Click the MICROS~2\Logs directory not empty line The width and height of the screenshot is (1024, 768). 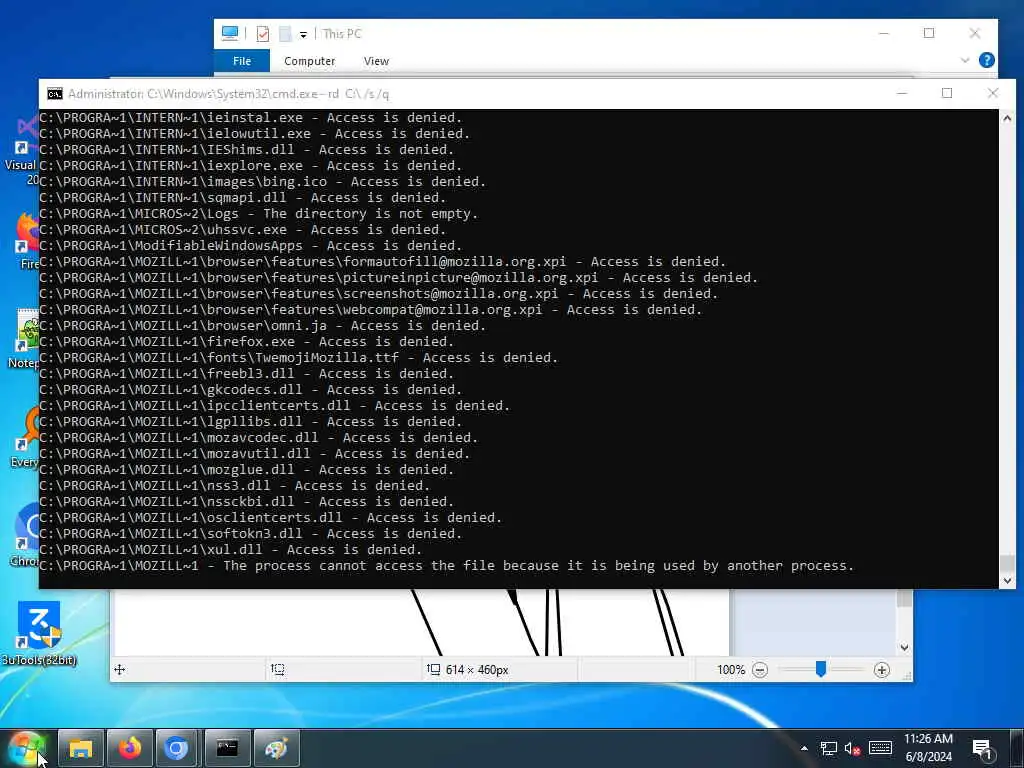(259, 214)
